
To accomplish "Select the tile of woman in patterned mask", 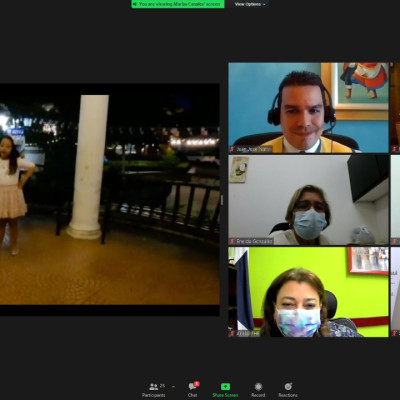I will pyautogui.click(x=308, y=292).
